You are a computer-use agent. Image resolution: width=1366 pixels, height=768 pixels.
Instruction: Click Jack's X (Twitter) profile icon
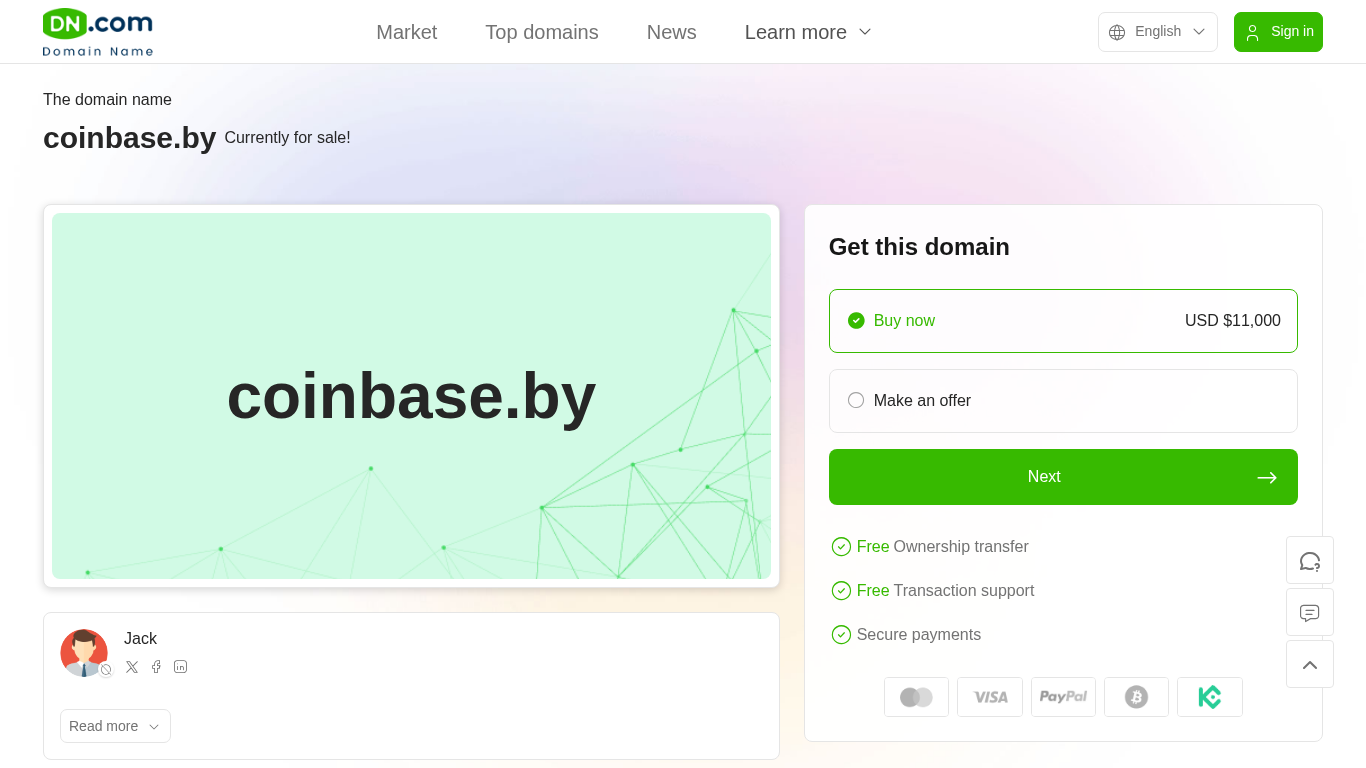[x=132, y=667]
